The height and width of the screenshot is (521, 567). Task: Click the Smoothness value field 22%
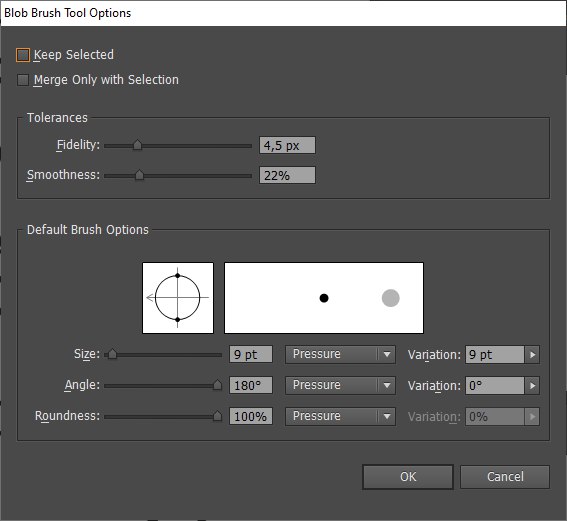pos(287,175)
